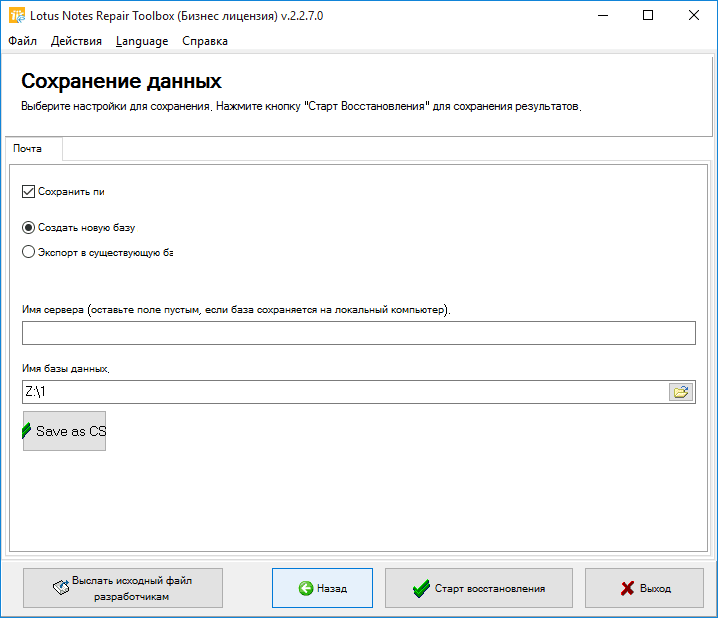This screenshot has height=618, width=718.
Task: Select 'Создать новую базу' radio option
Action: (28, 228)
